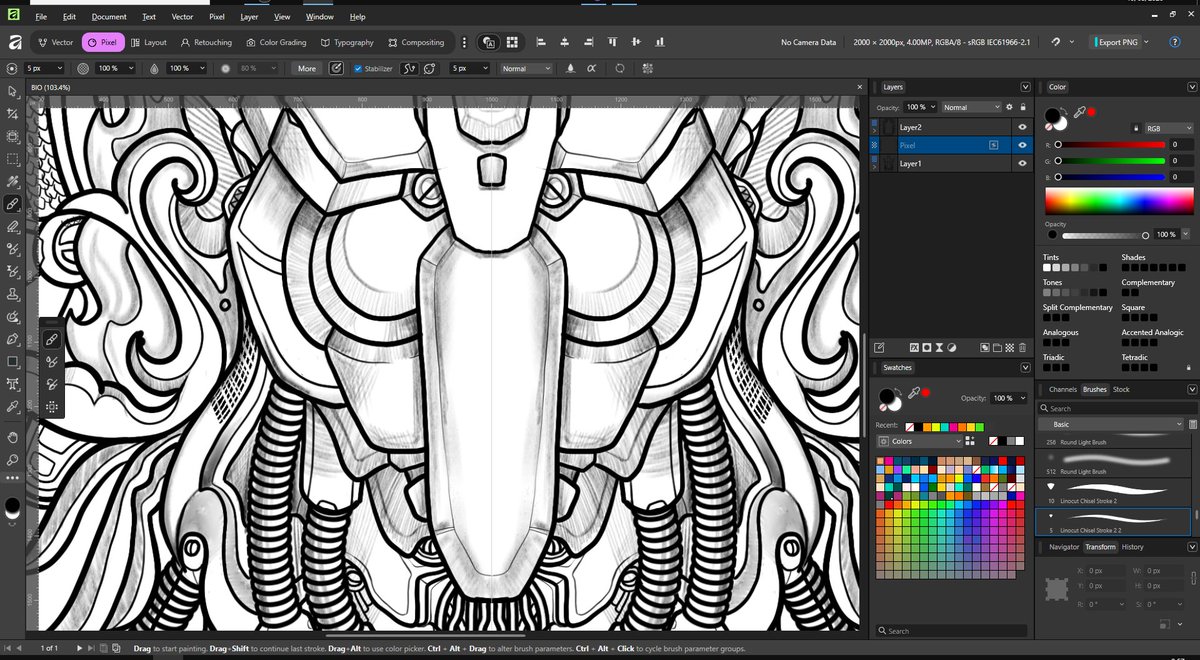Click the toolbar overflow three-dots icon

click(x=464, y=42)
